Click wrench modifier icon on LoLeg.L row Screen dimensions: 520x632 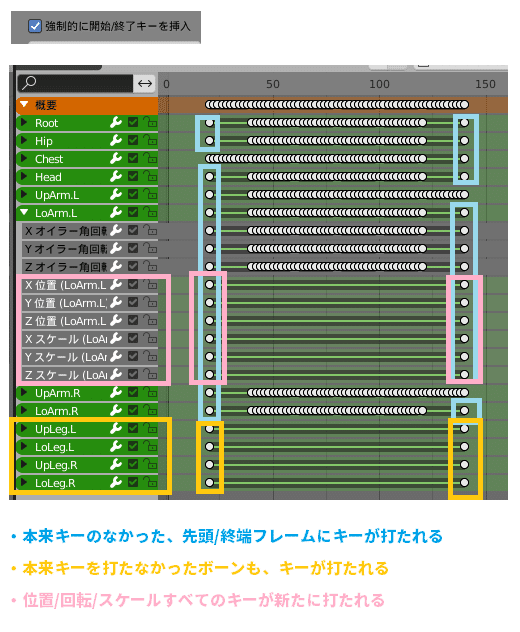(116, 447)
